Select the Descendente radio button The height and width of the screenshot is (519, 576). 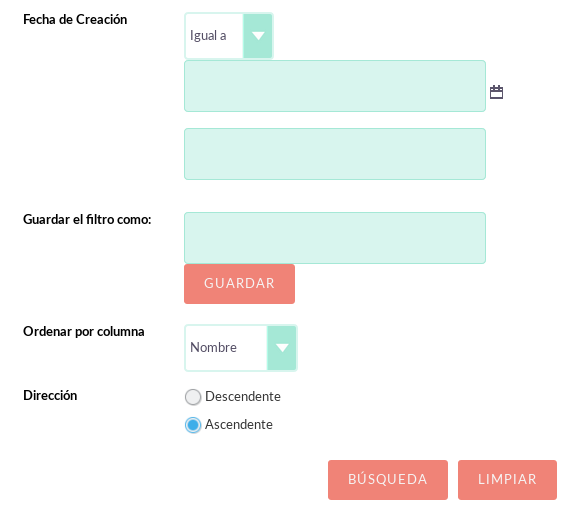pyautogui.click(x=193, y=397)
